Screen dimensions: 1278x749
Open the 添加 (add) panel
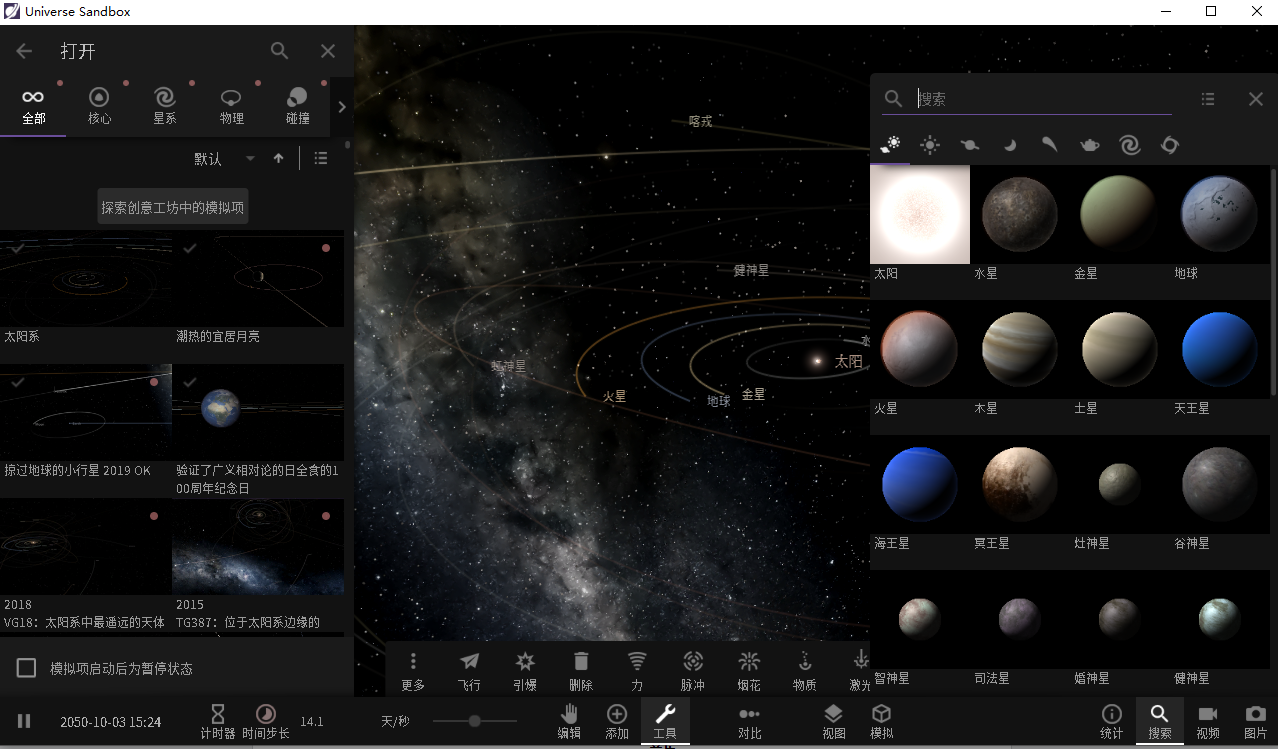point(617,721)
